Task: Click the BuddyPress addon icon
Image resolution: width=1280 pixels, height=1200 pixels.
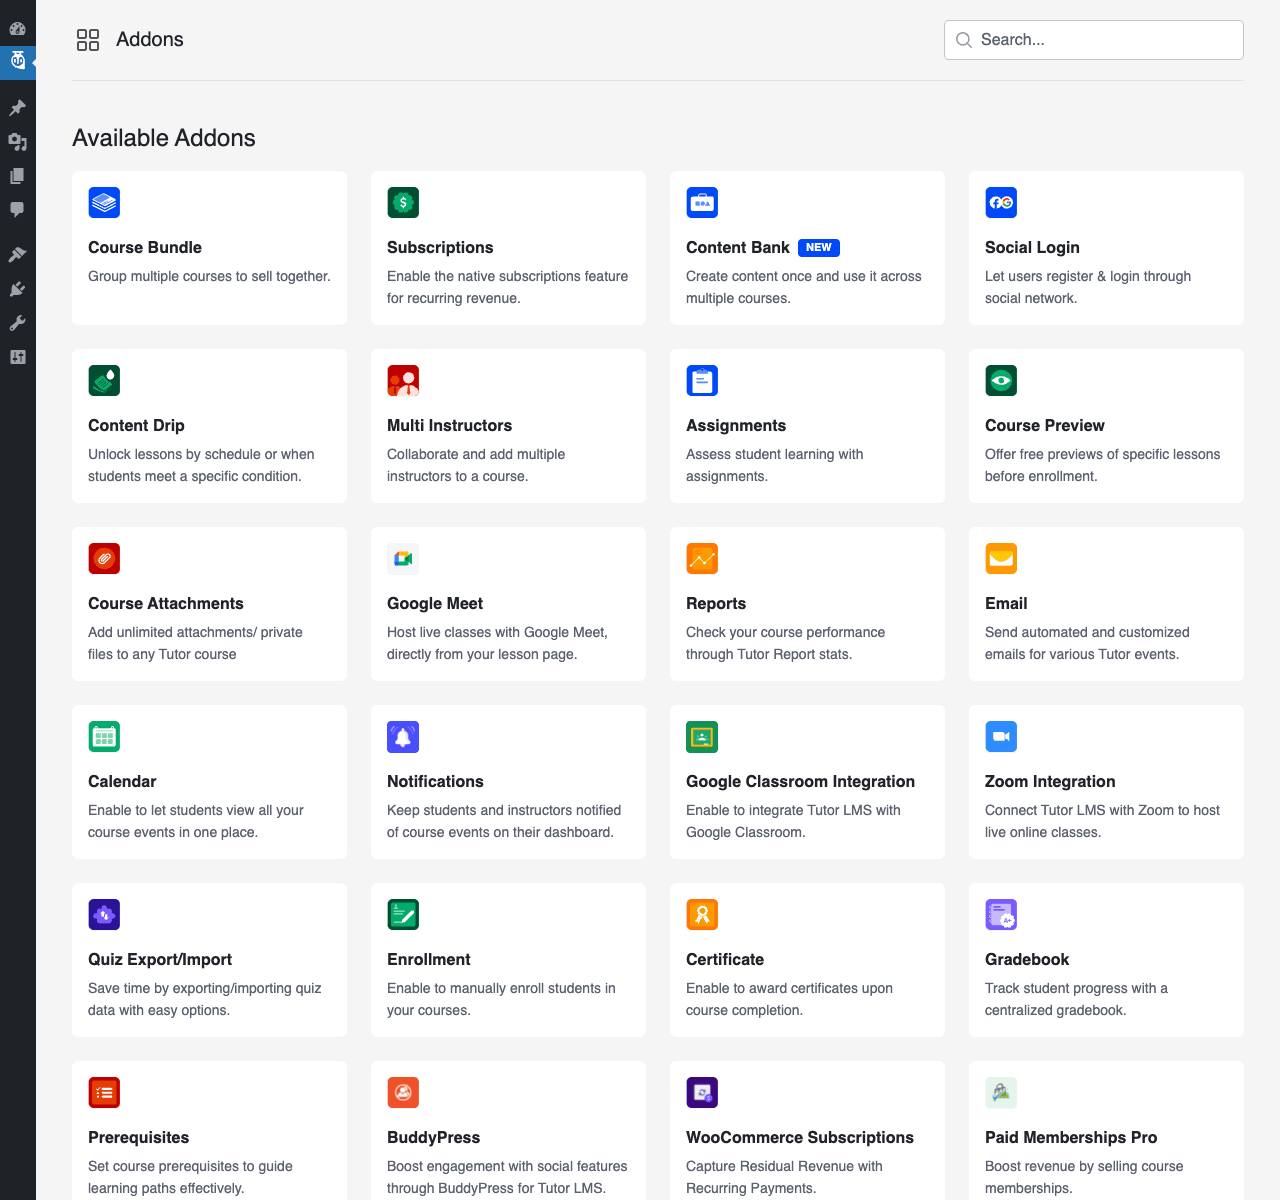Action: click(403, 1093)
